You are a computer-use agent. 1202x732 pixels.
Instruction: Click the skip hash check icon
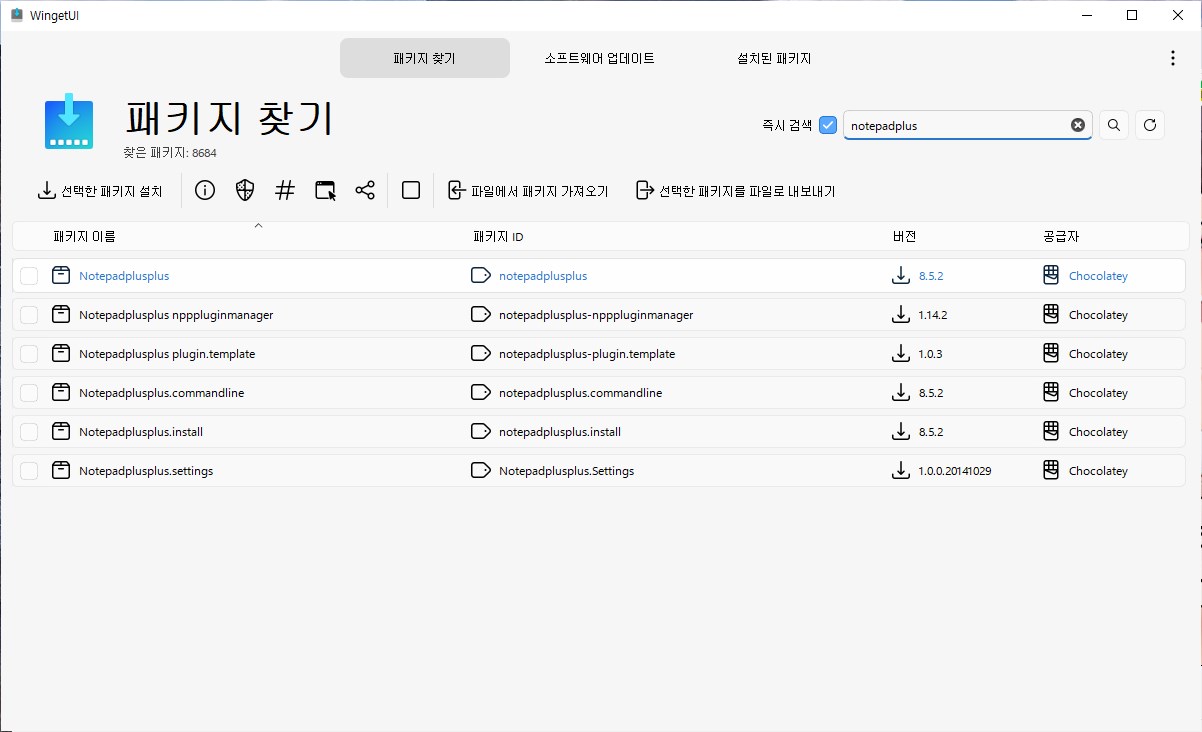point(284,189)
